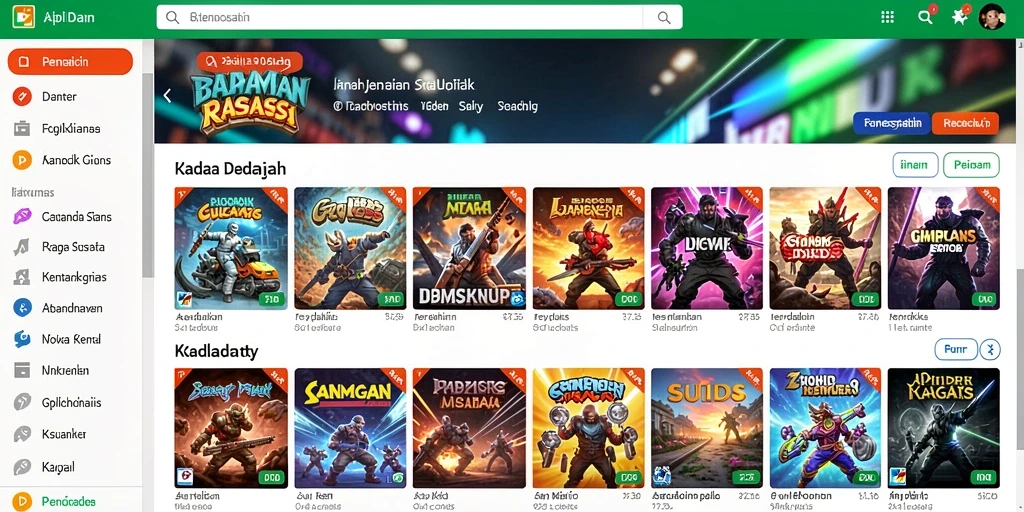
Task: Open the Kagais game thumbnail
Action: tap(944, 428)
